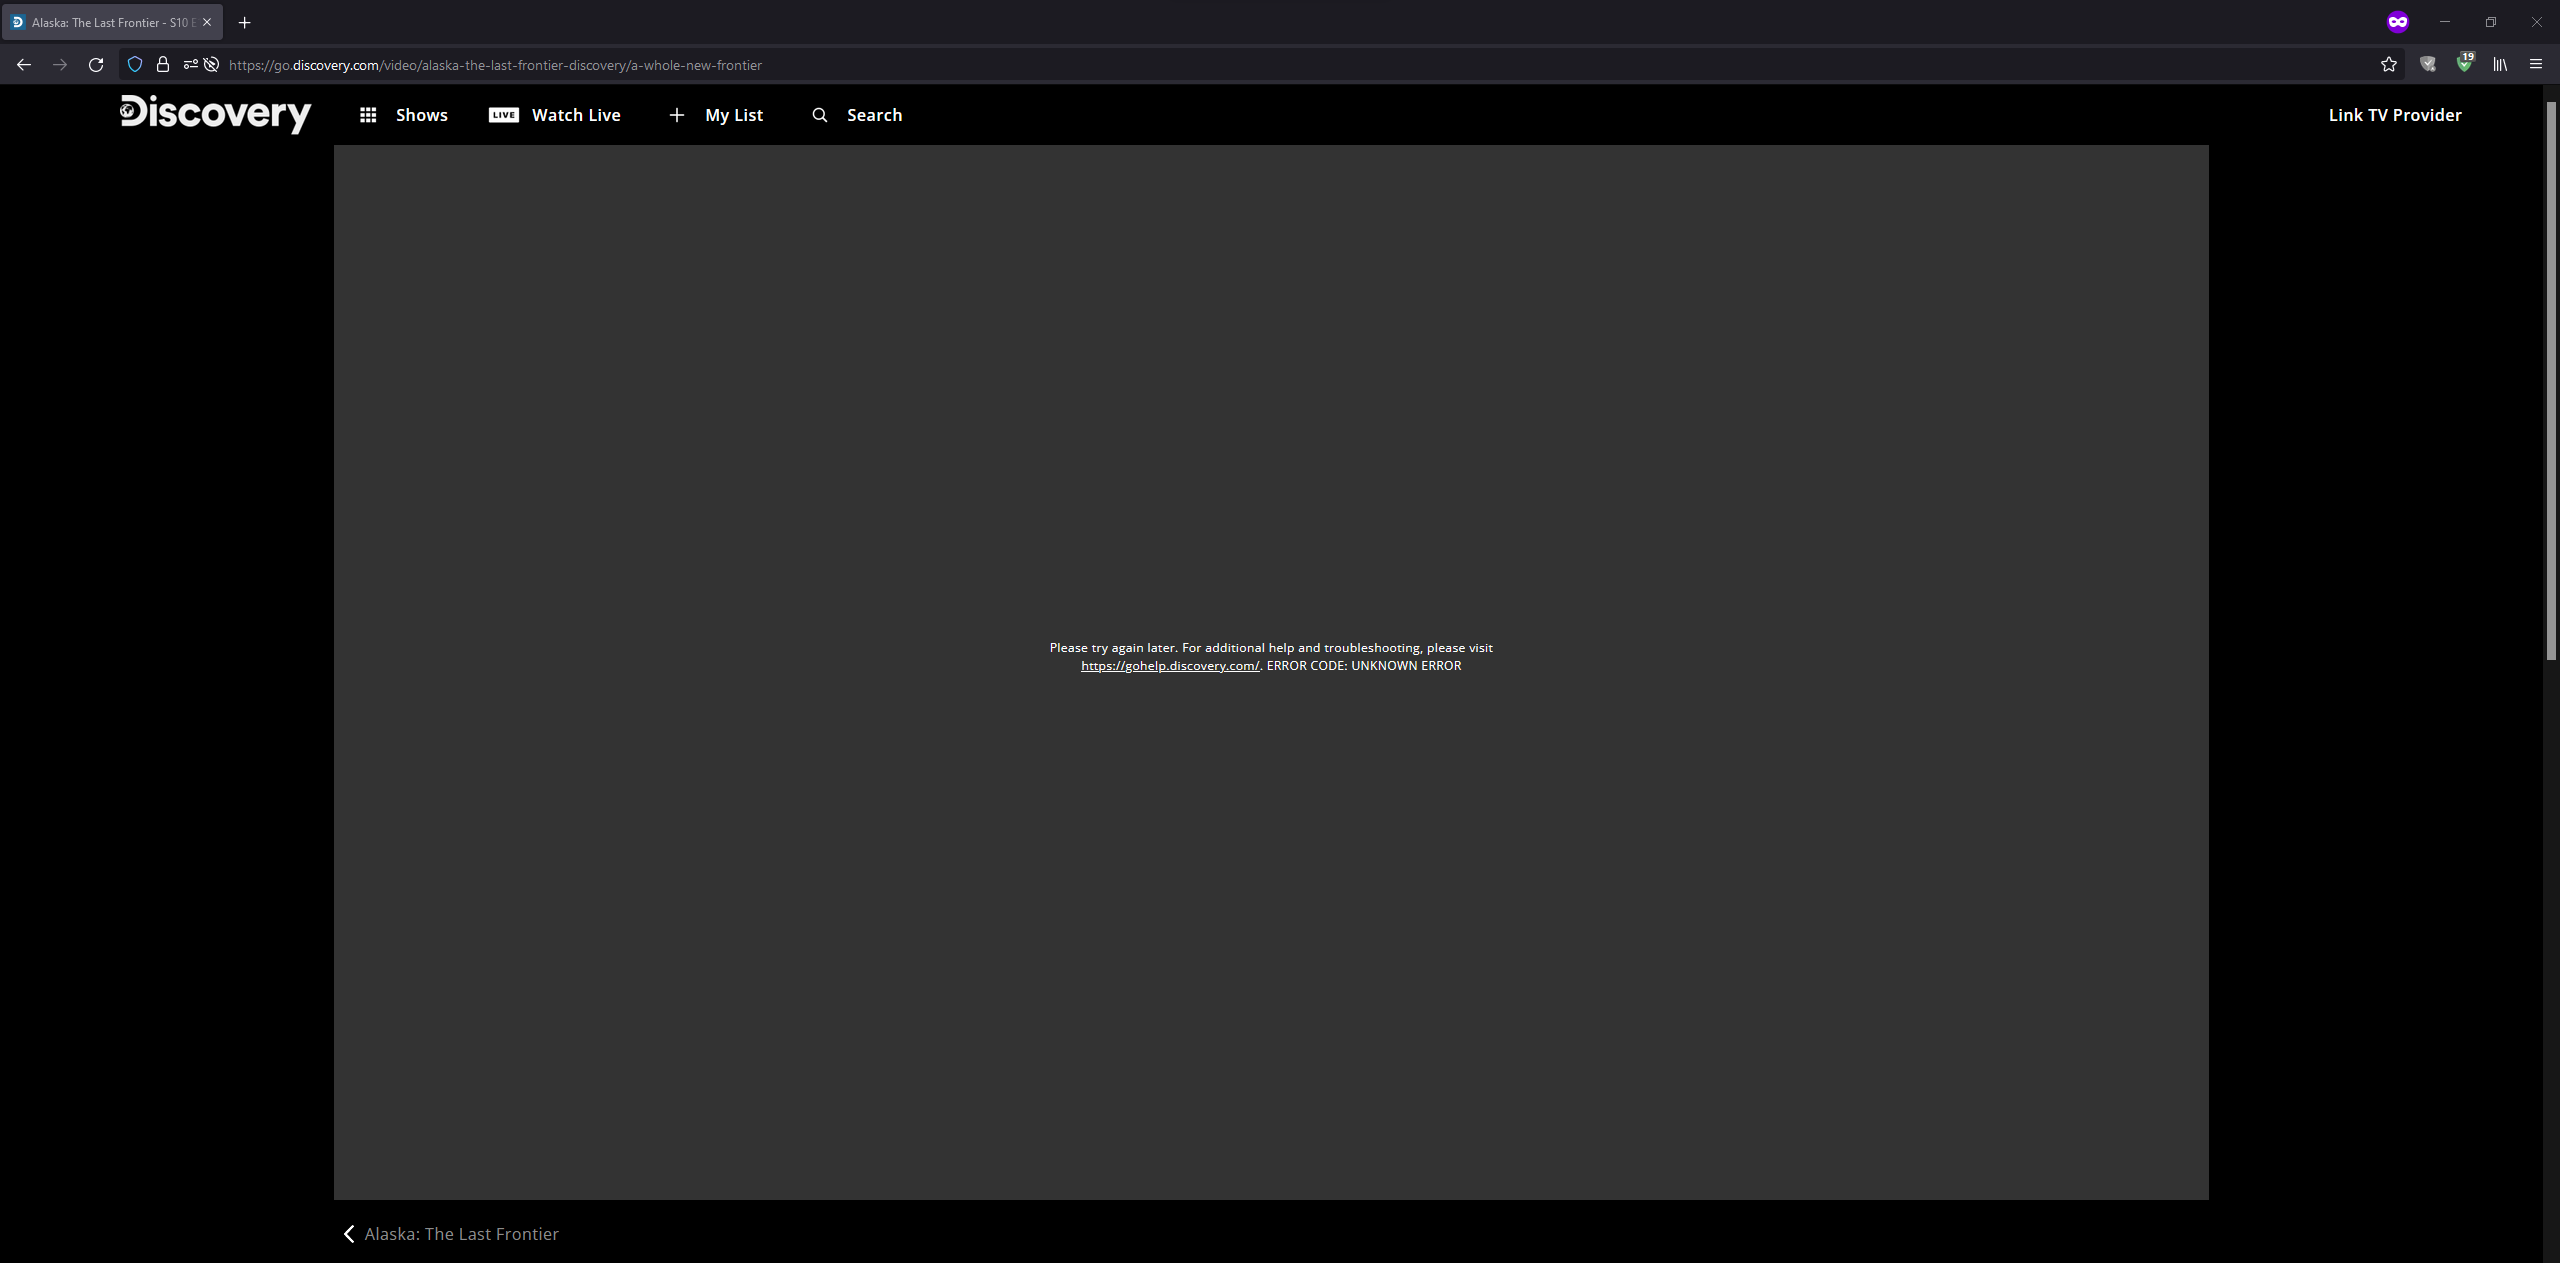Click the browser back arrow
This screenshot has width=2560, height=1263.
pos(24,65)
